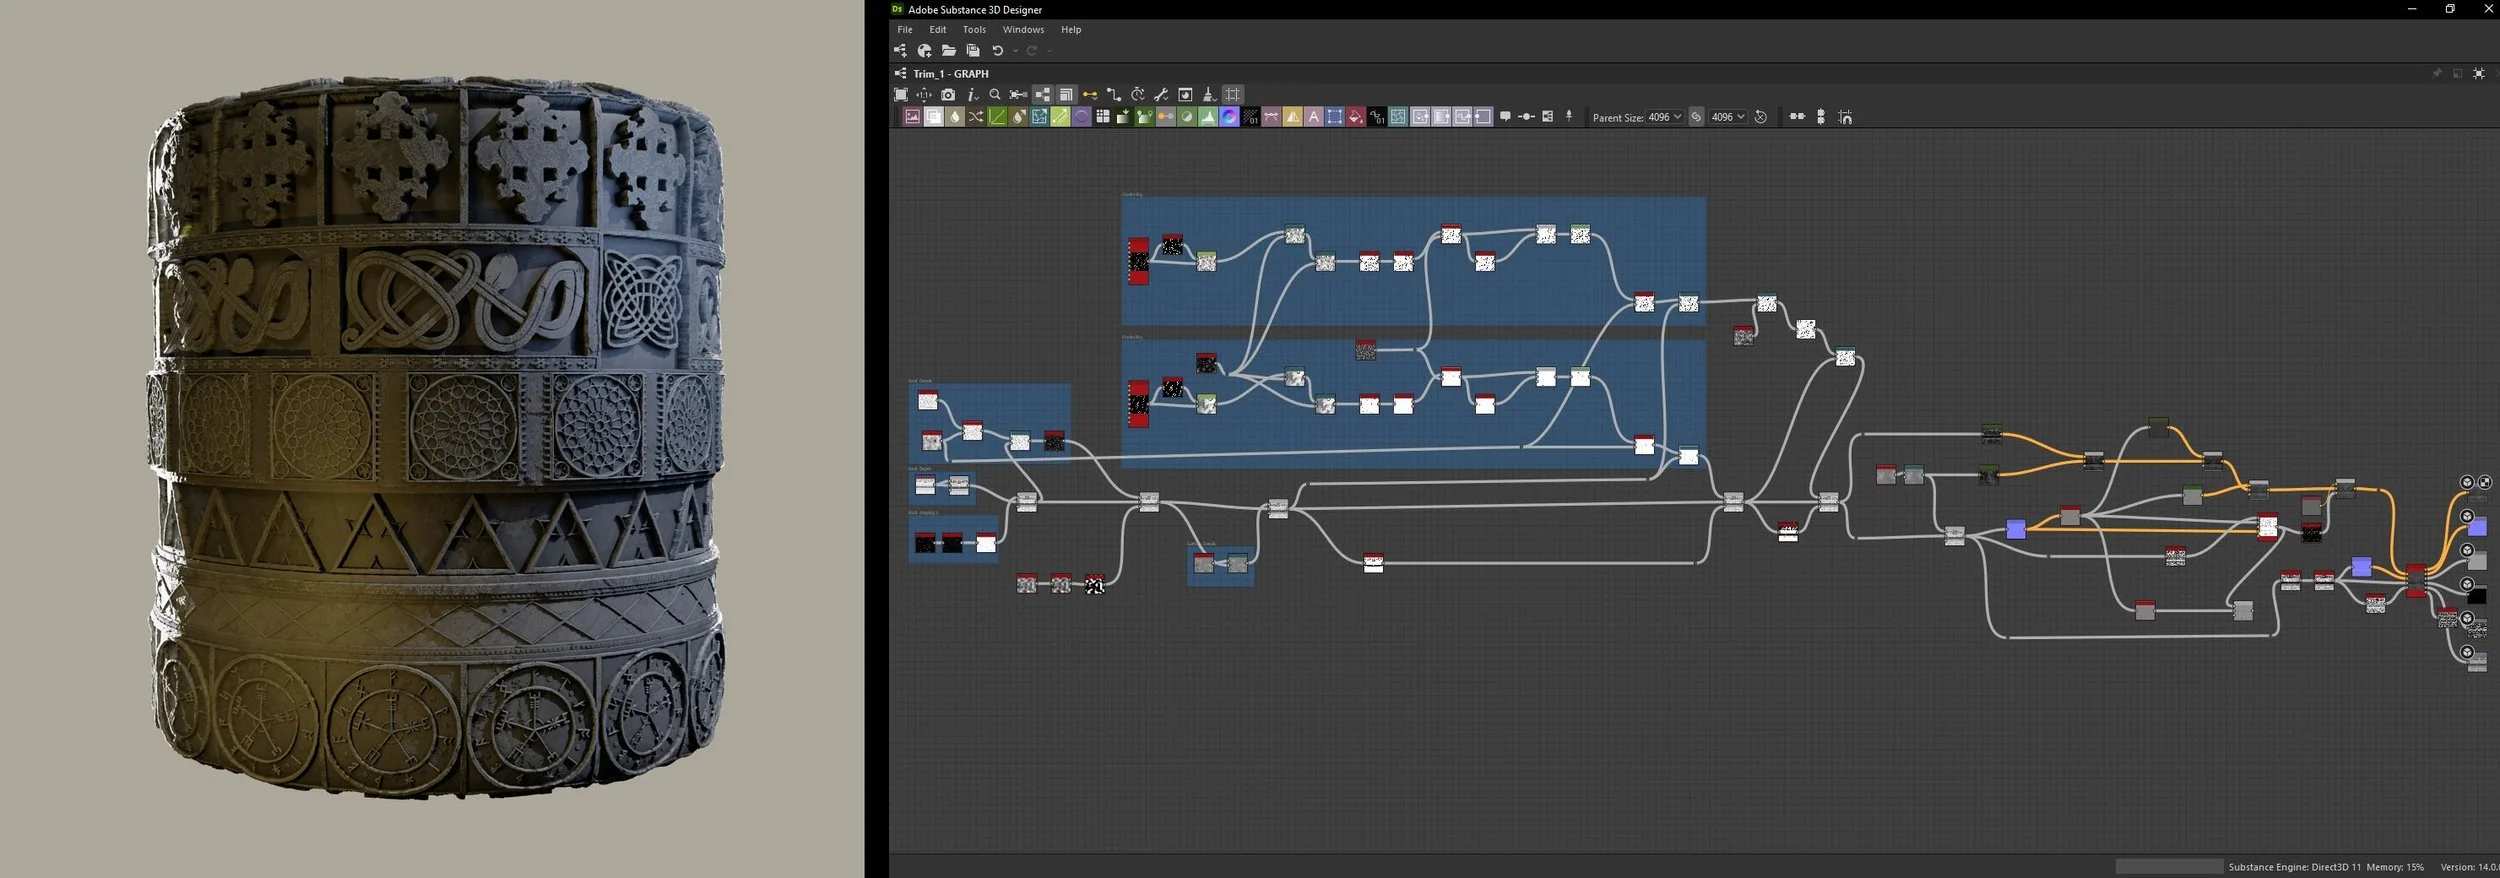Image resolution: width=2500 pixels, height=878 pixels.
Task: Open undo history dropdown arrow
Action: click(1015, 51)
